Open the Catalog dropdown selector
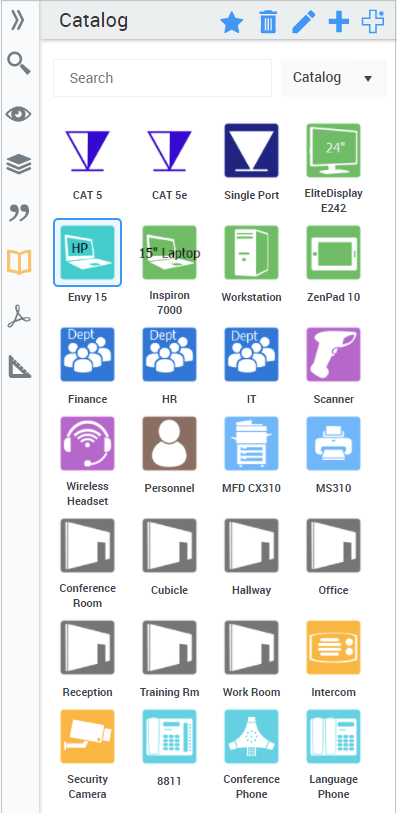The width and height of the screenshot is (398, 813). (334, 78)
